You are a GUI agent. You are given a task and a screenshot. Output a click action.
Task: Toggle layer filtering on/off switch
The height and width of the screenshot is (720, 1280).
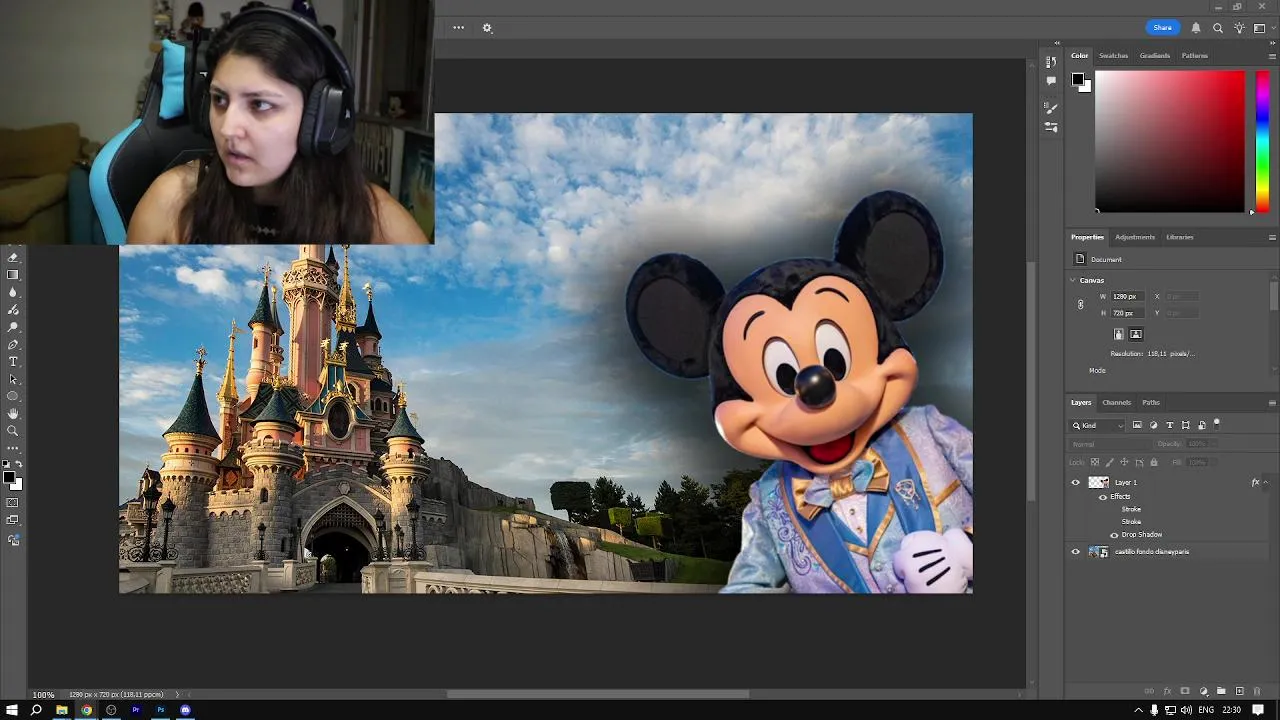1217,423
